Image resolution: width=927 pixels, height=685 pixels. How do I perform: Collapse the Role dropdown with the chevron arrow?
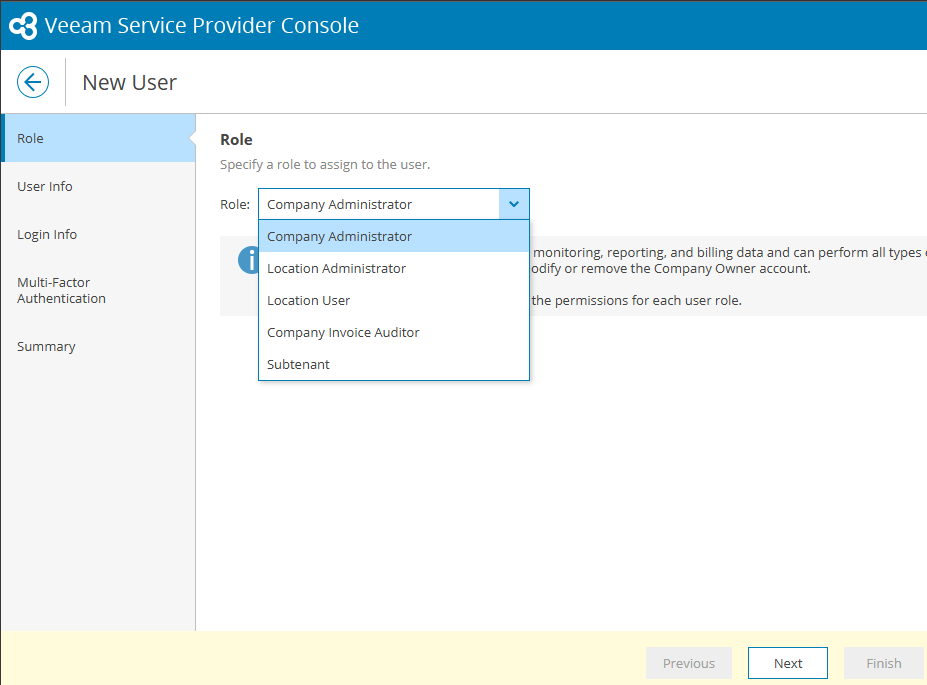coord(514,204)
